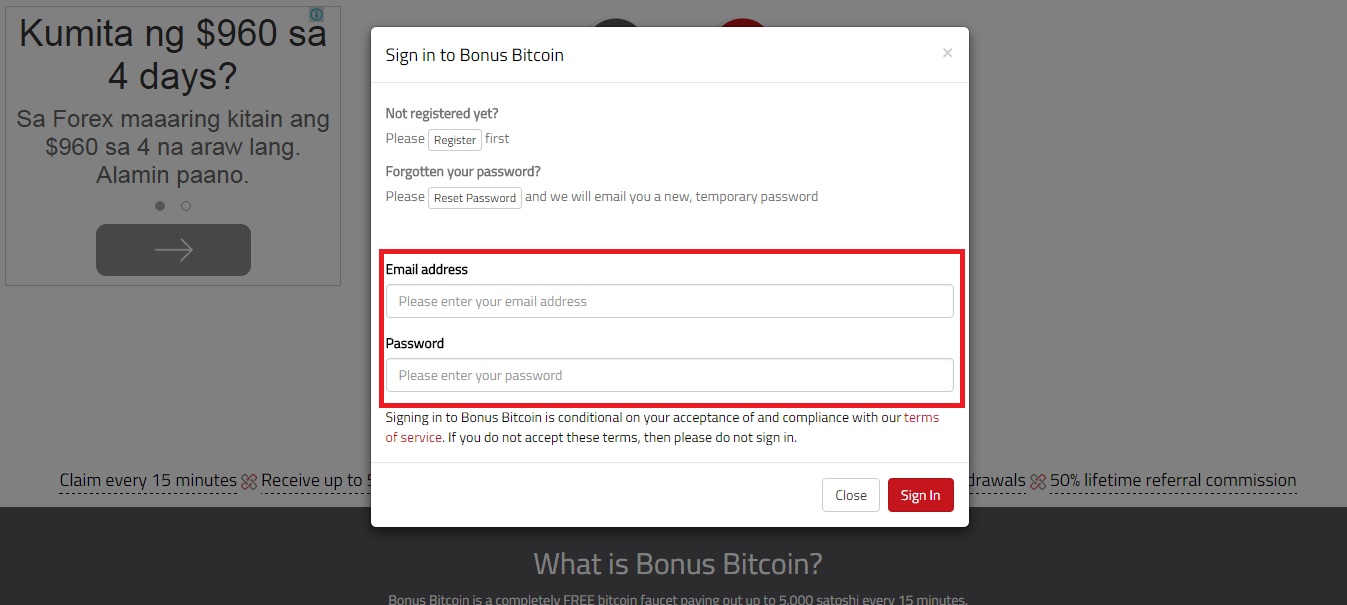Click the AdChoices info icon on the ad

[x=316, y=14]
